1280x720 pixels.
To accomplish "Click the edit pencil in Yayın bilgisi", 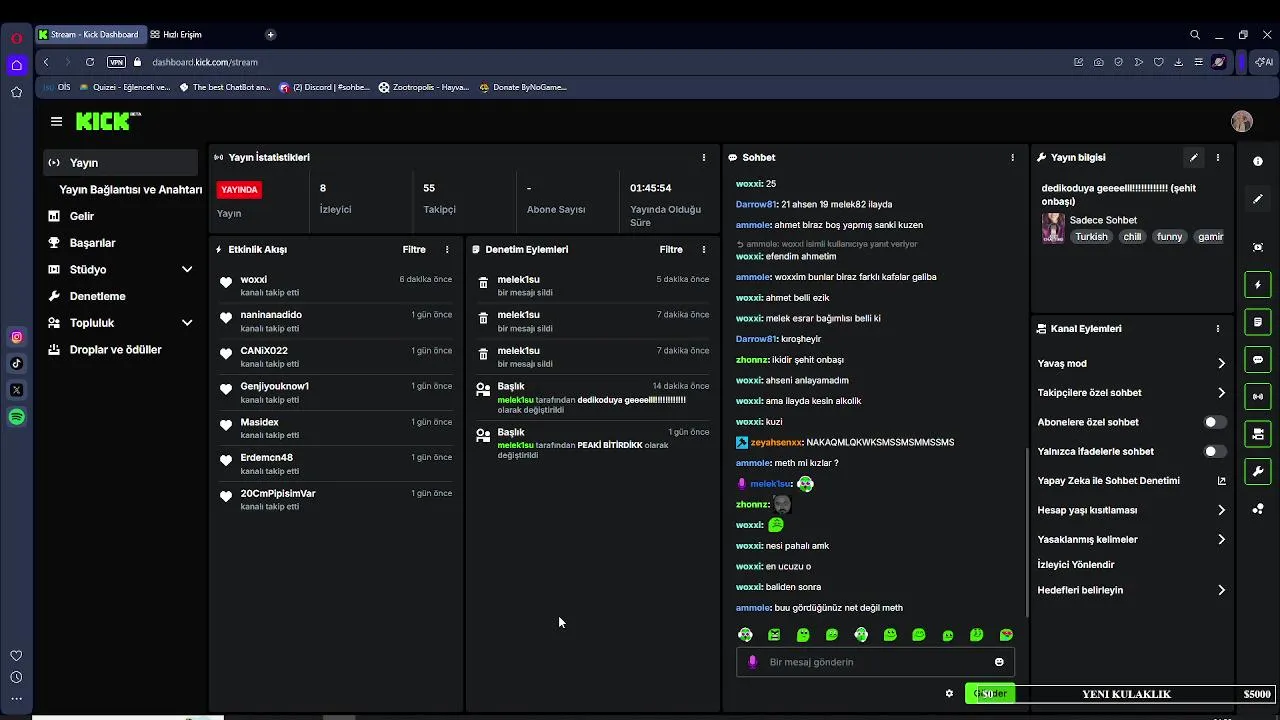I will pos(1193,157).
